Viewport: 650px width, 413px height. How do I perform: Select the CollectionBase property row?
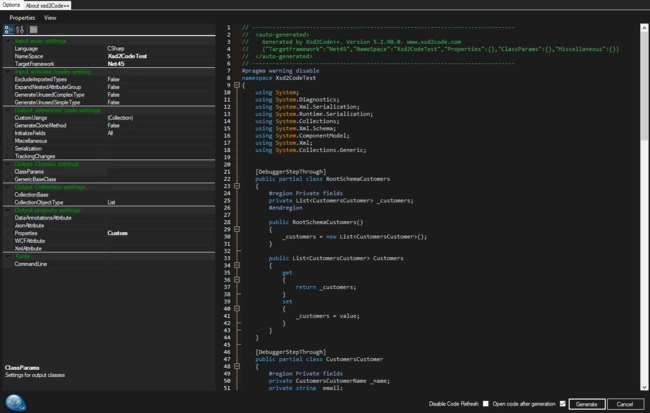coord(109,195)
